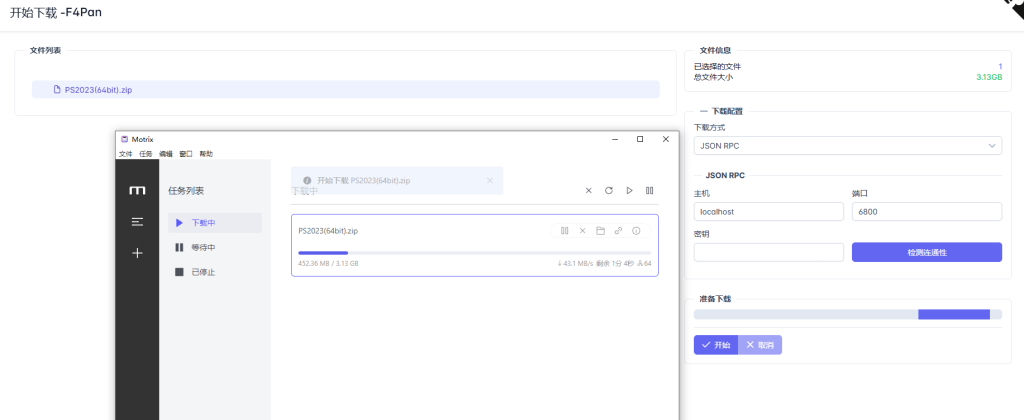
Task: Select 下载中 in Motrix task list
Action: 215,223
